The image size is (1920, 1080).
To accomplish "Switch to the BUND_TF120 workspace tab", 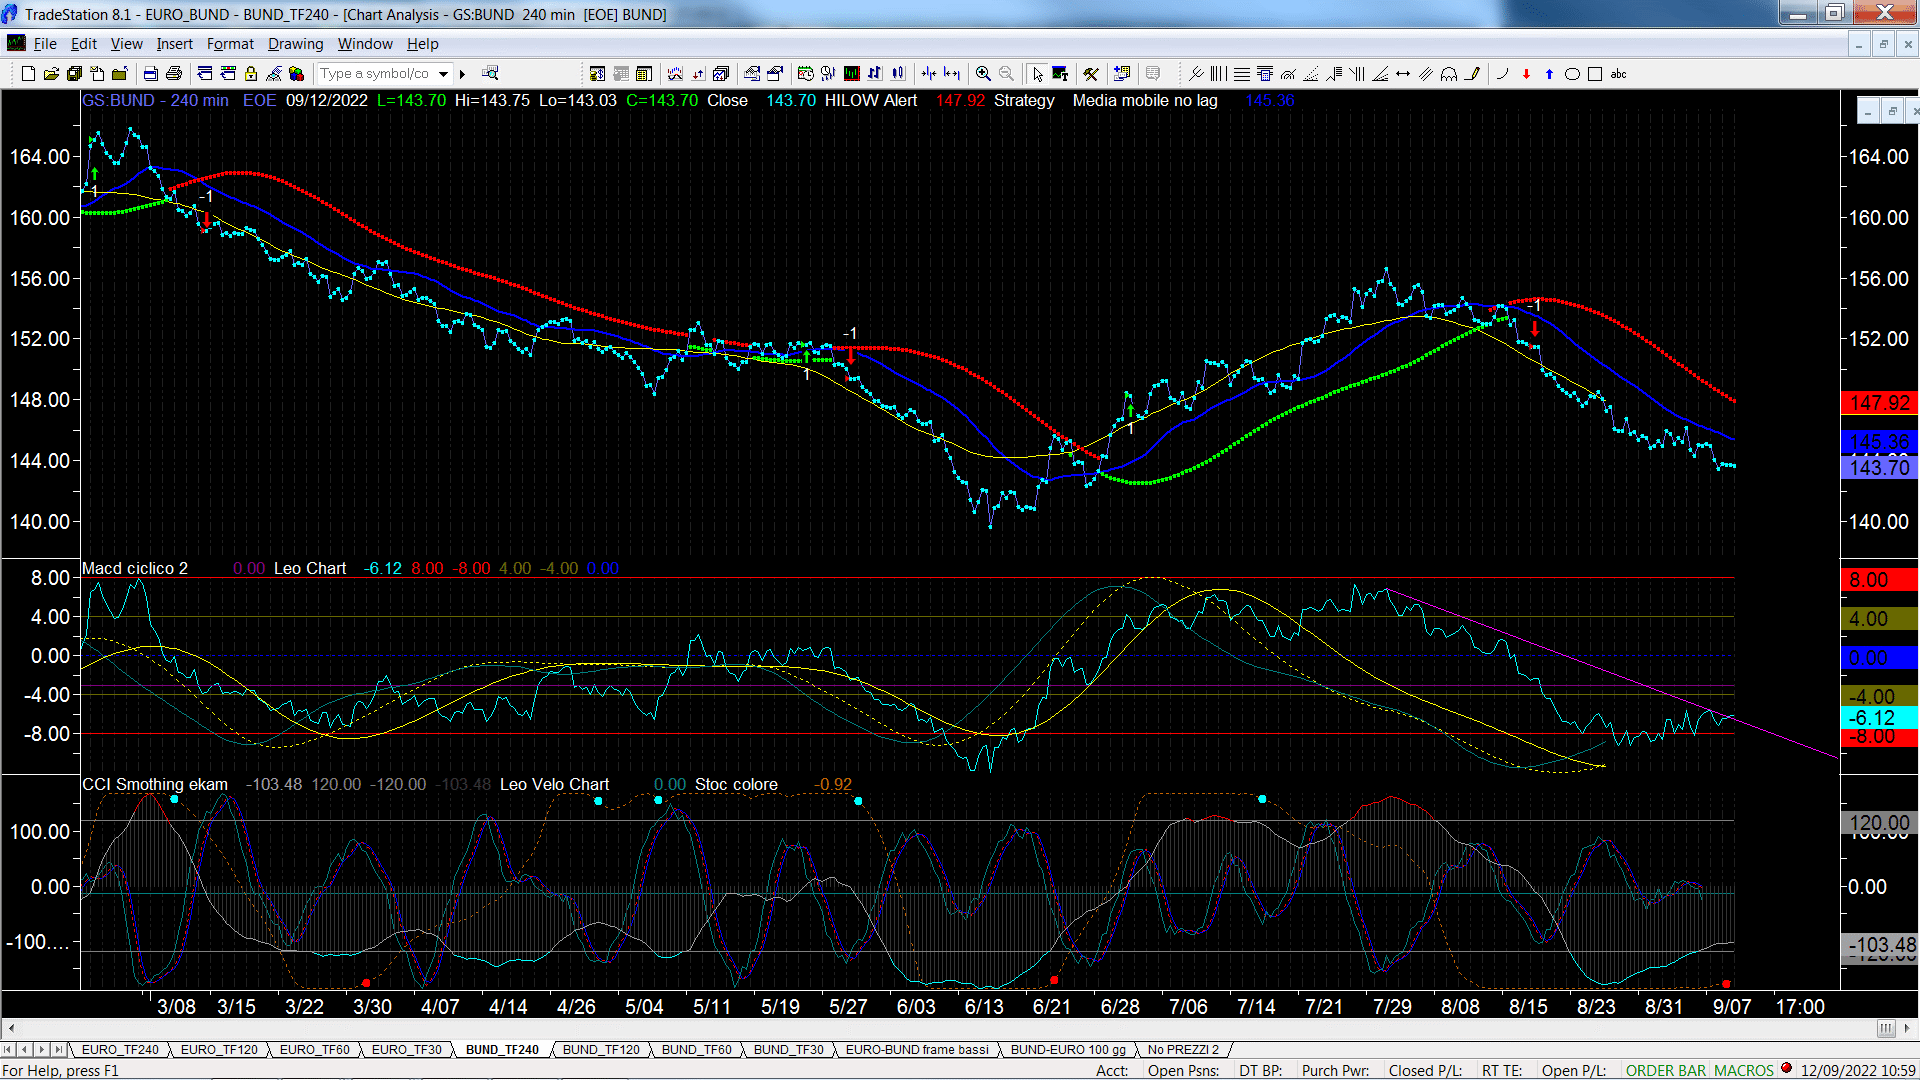I will (601, 1049).
